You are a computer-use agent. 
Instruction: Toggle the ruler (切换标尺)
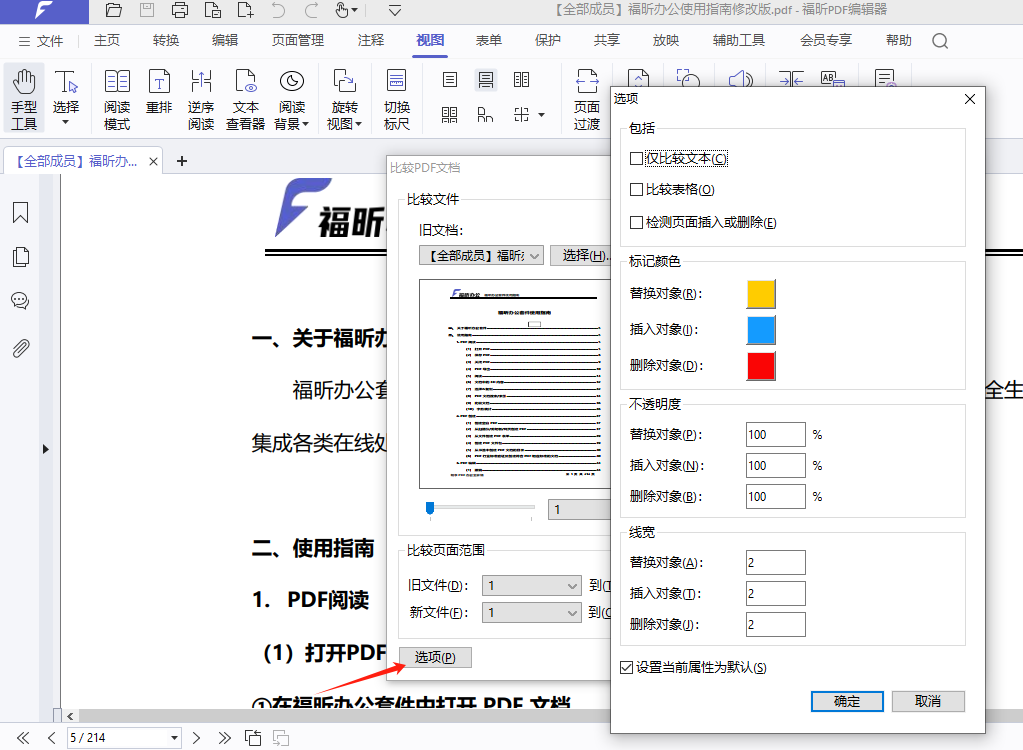(397, 100)
